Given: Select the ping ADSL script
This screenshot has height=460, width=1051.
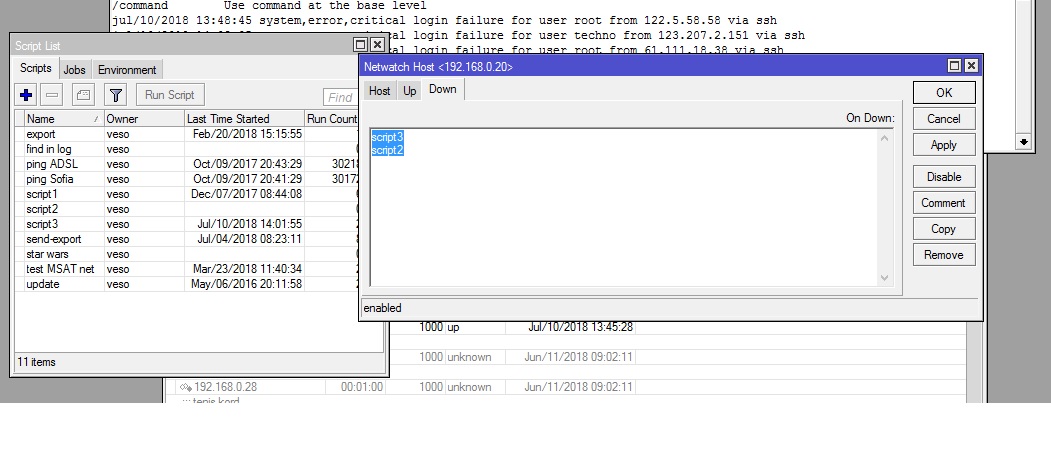Looking at the screenshot, I should 188,164.
